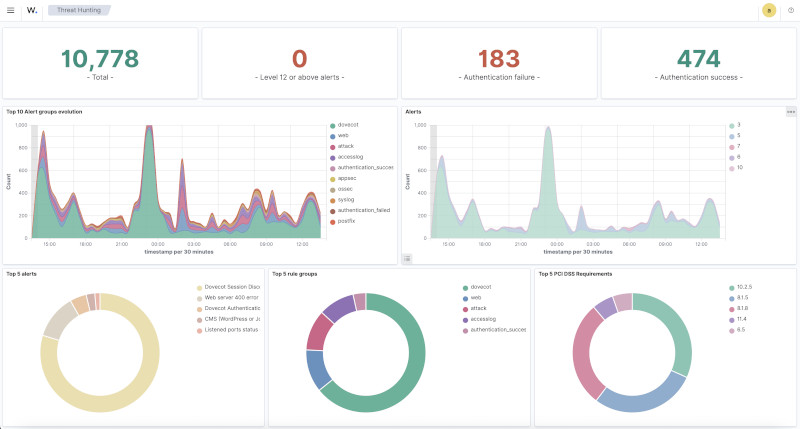Open Alerts panel options menu
Image resolution: width=800 pixels, height=429 pixels.
pos(791,112)
